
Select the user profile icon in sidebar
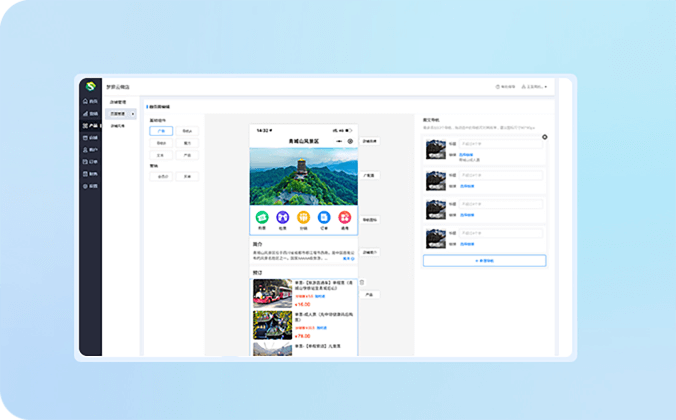point(90,149)
